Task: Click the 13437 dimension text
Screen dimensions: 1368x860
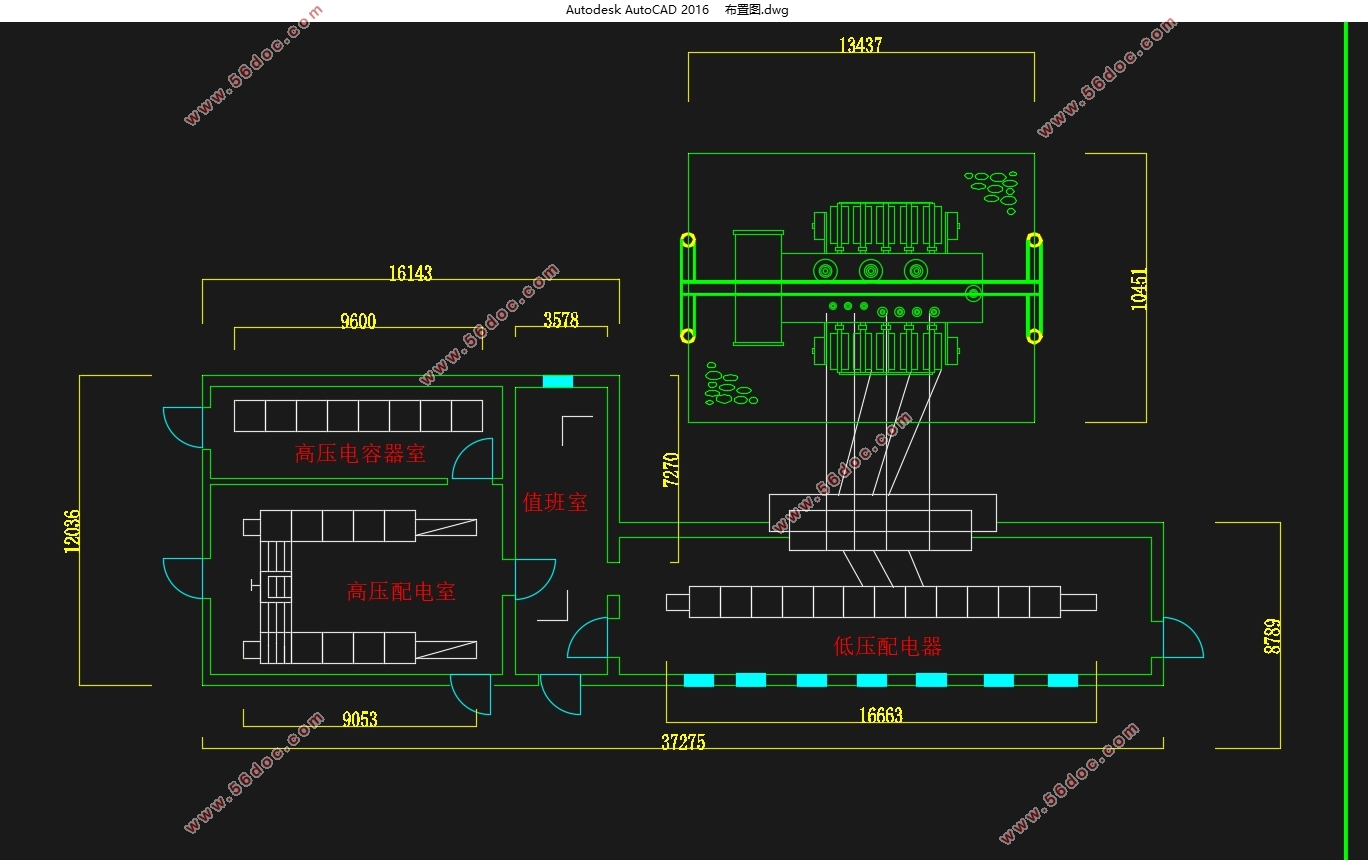Action: [x=860, y=45]
